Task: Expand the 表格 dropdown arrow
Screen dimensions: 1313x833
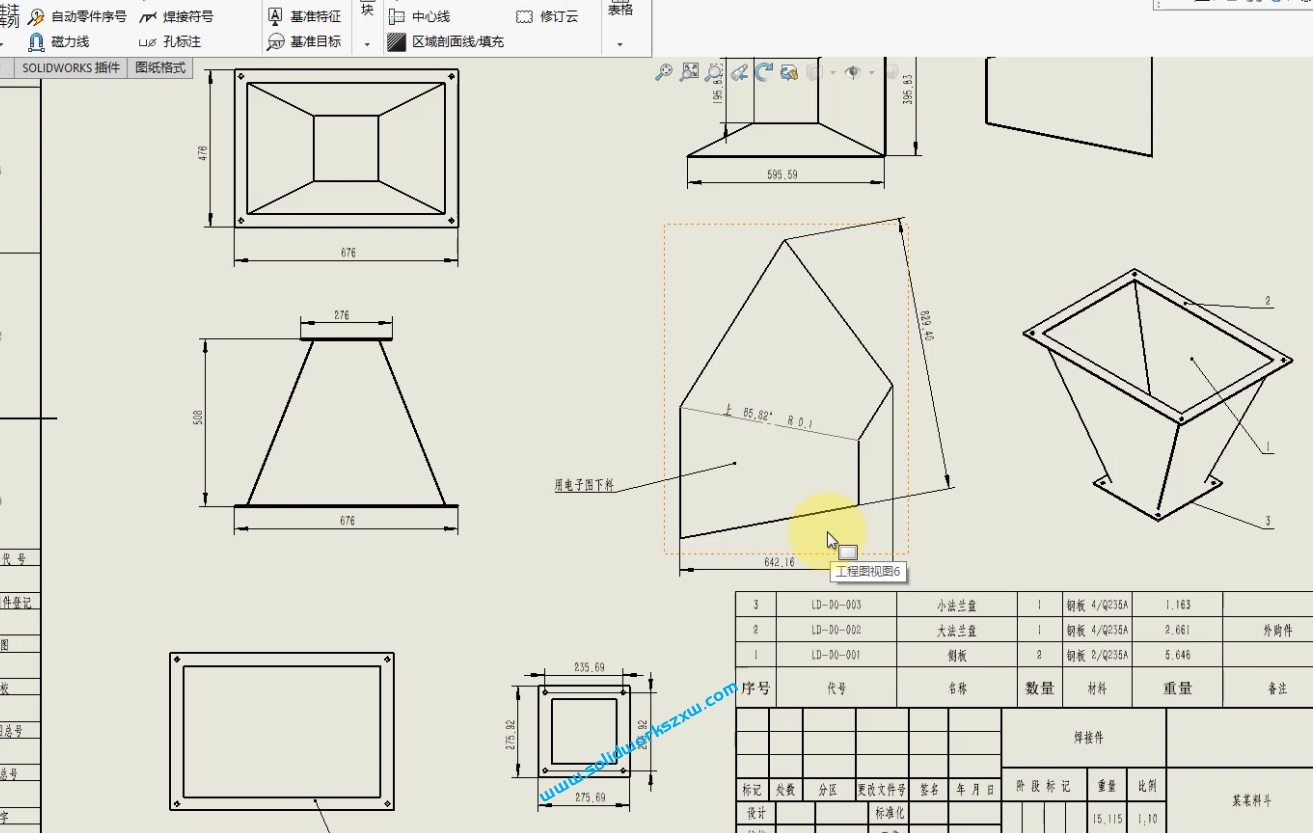Action: pos(622,44)
